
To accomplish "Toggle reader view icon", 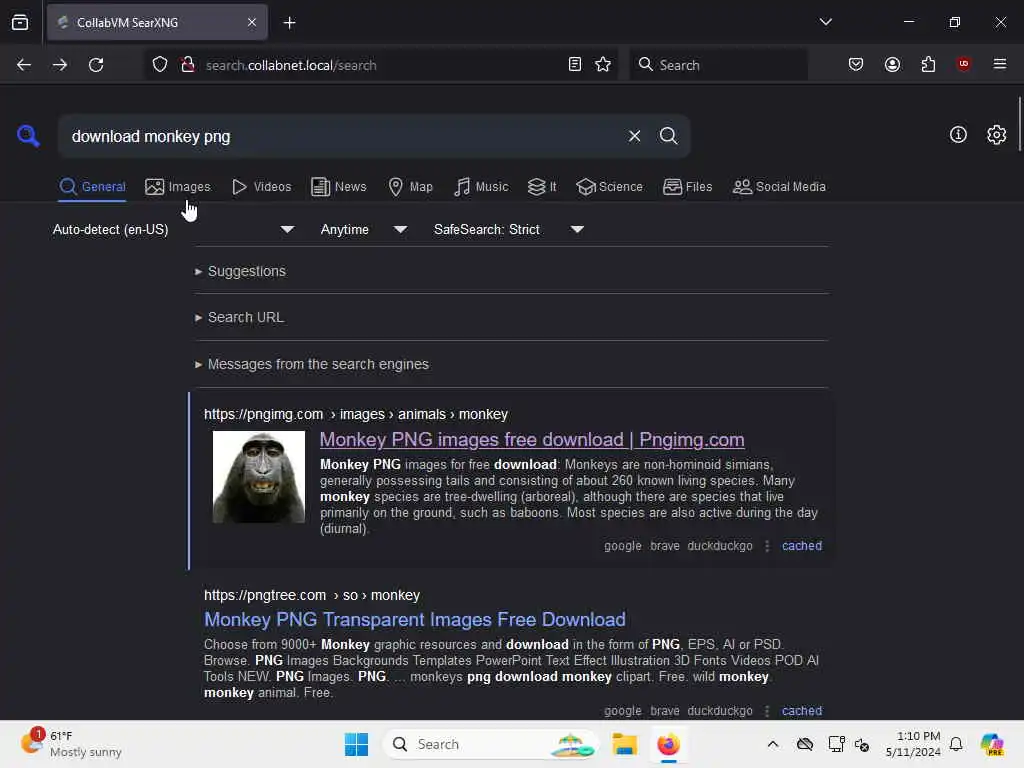I will (x=575, y=65).
